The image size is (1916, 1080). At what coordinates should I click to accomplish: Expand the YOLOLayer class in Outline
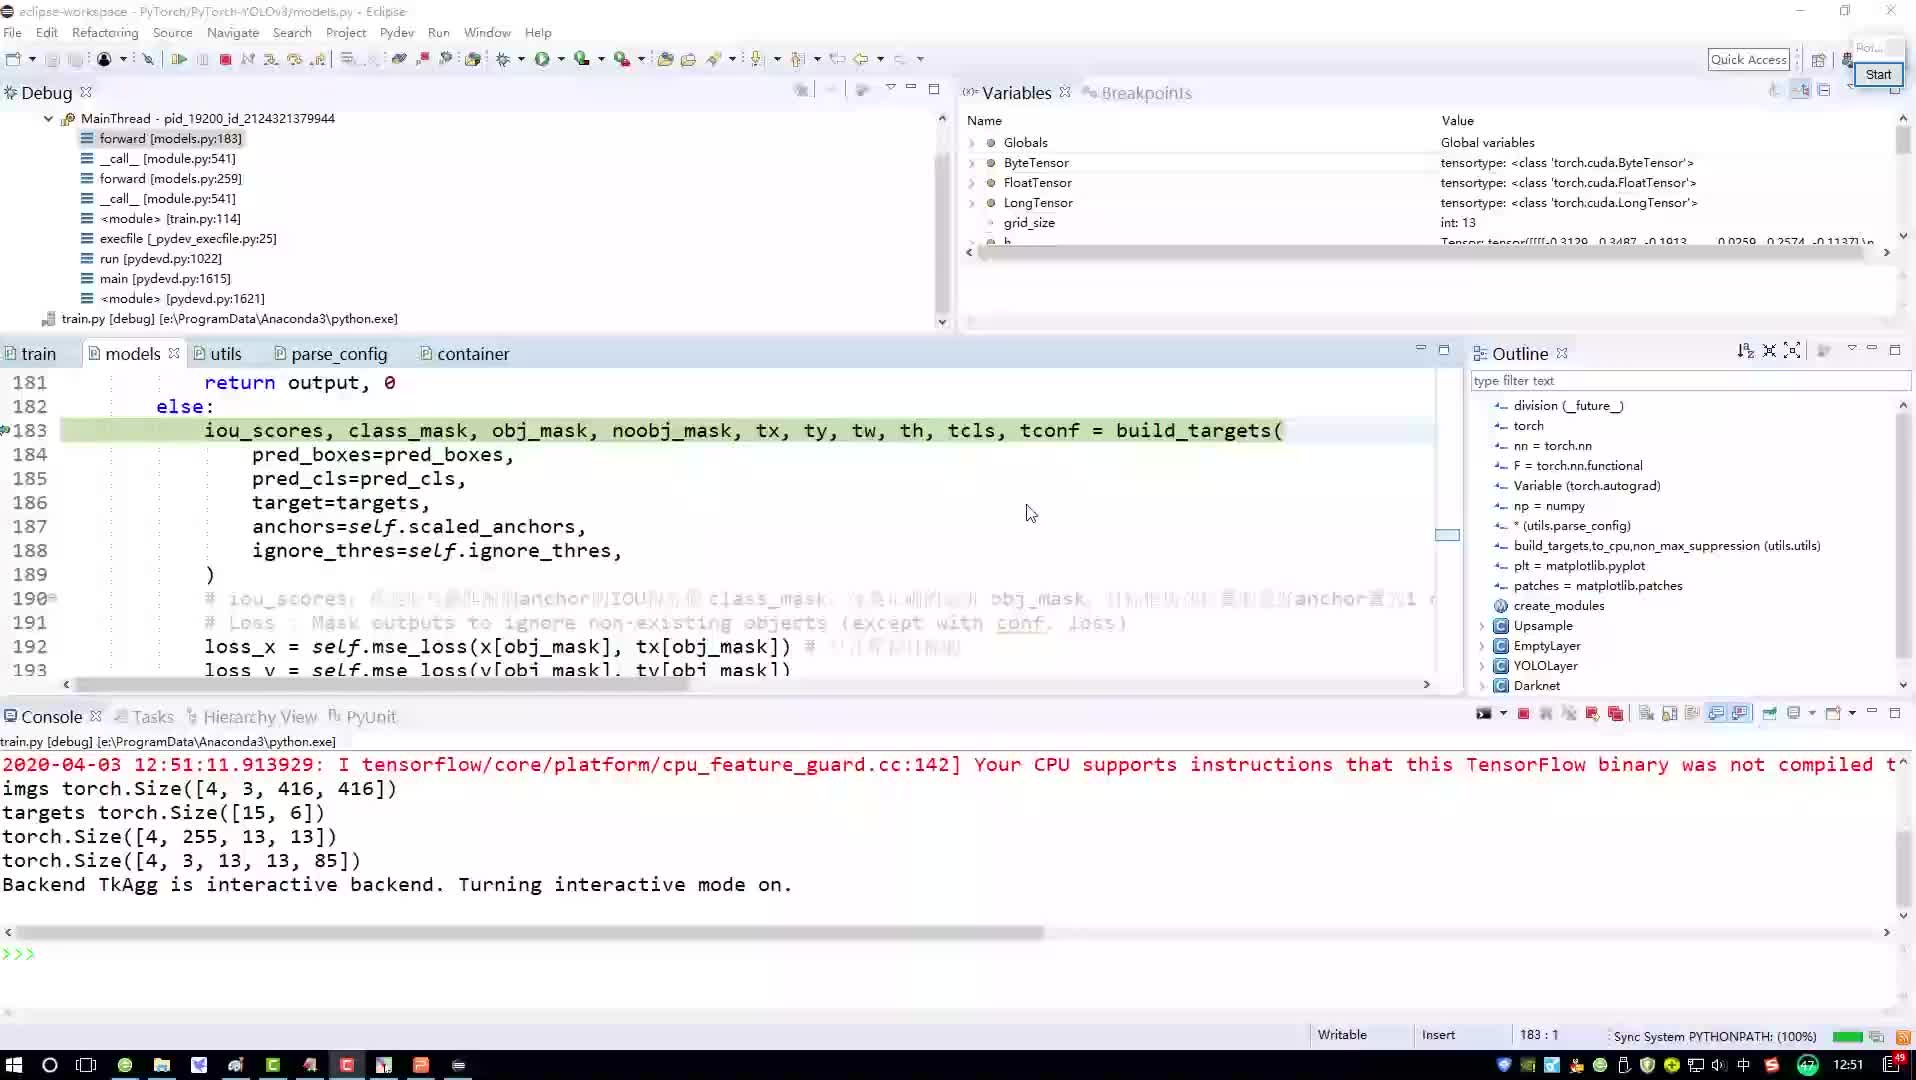click(1482, 666)
